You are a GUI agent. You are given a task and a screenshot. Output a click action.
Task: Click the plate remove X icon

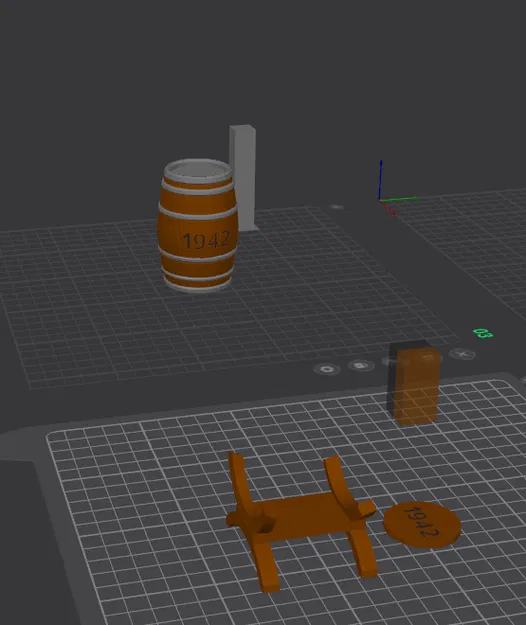pos(462,354)
